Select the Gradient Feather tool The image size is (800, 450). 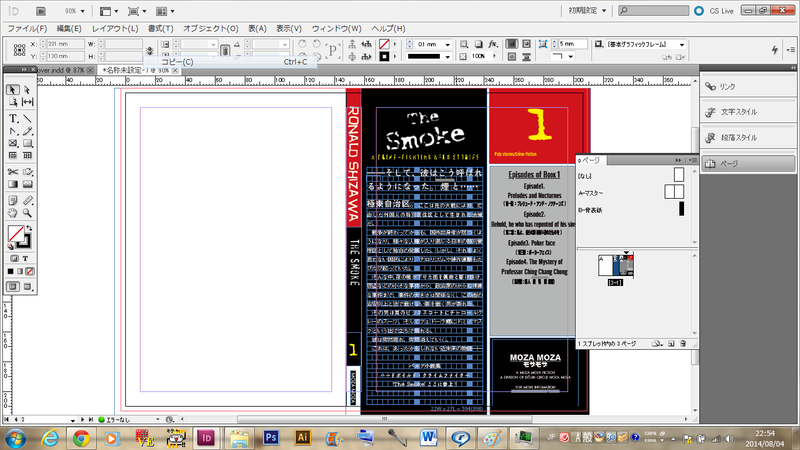coord(28,184)
